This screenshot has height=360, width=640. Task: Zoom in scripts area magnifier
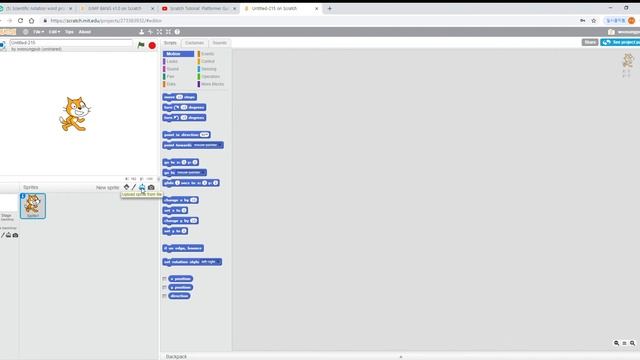click(x=632, y=343)
